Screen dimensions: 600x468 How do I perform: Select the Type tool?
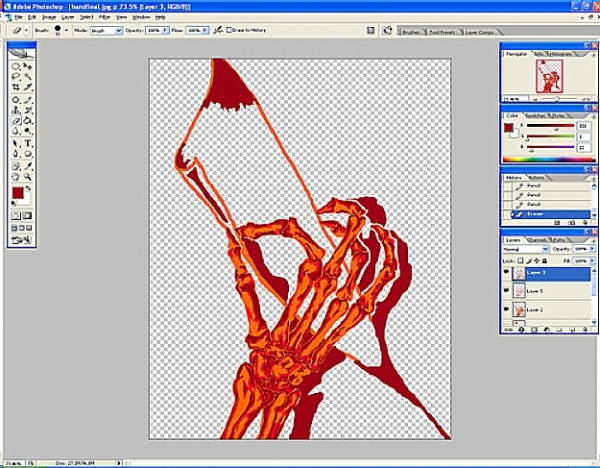pyautogui.click(x=28, y=144)
